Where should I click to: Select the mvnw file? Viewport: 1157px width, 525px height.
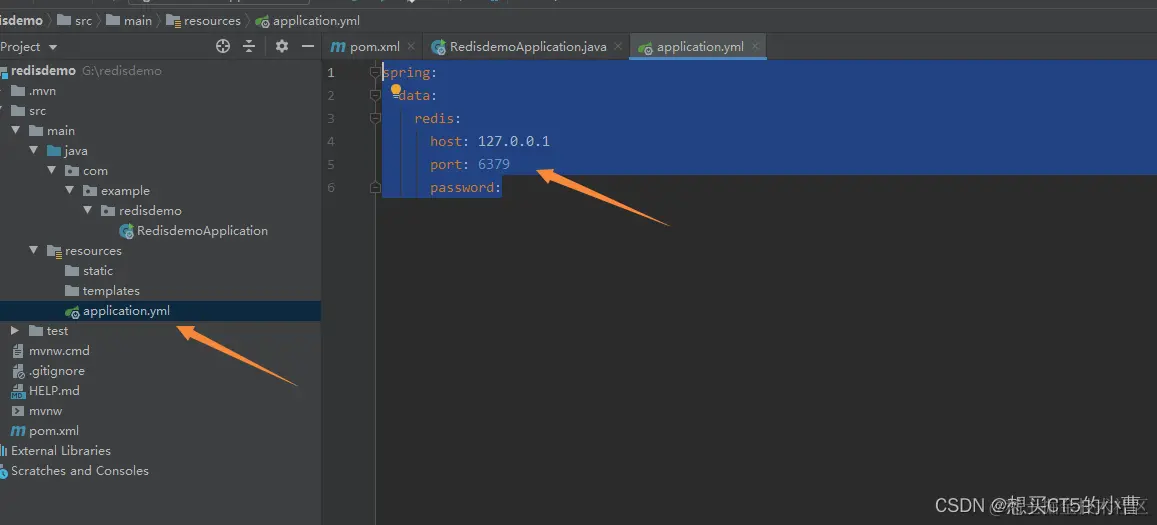46,411
